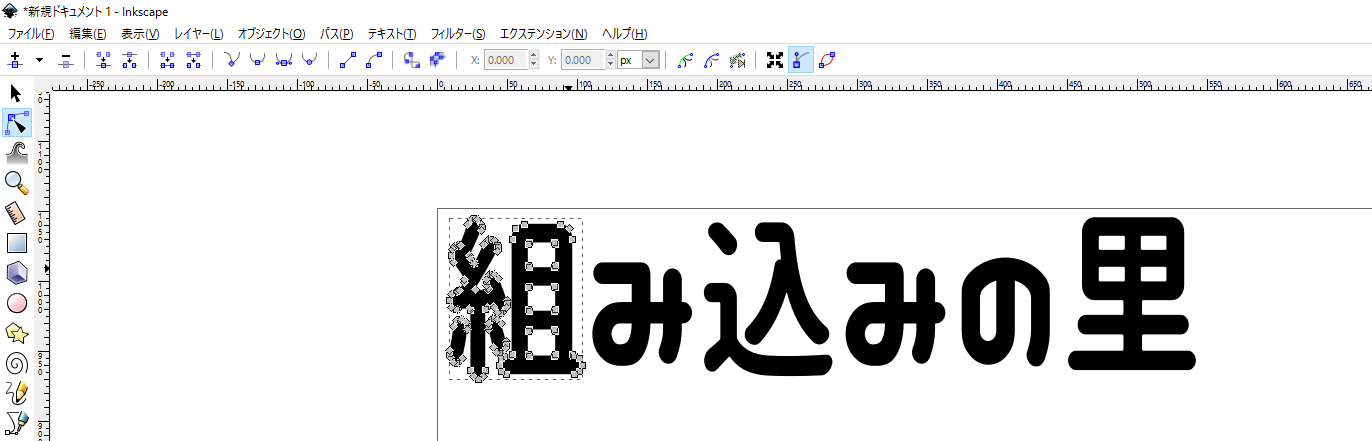Select the Zoom magnifier tool
Viewport: 1372px width, 441px height.
click(16, 182)
